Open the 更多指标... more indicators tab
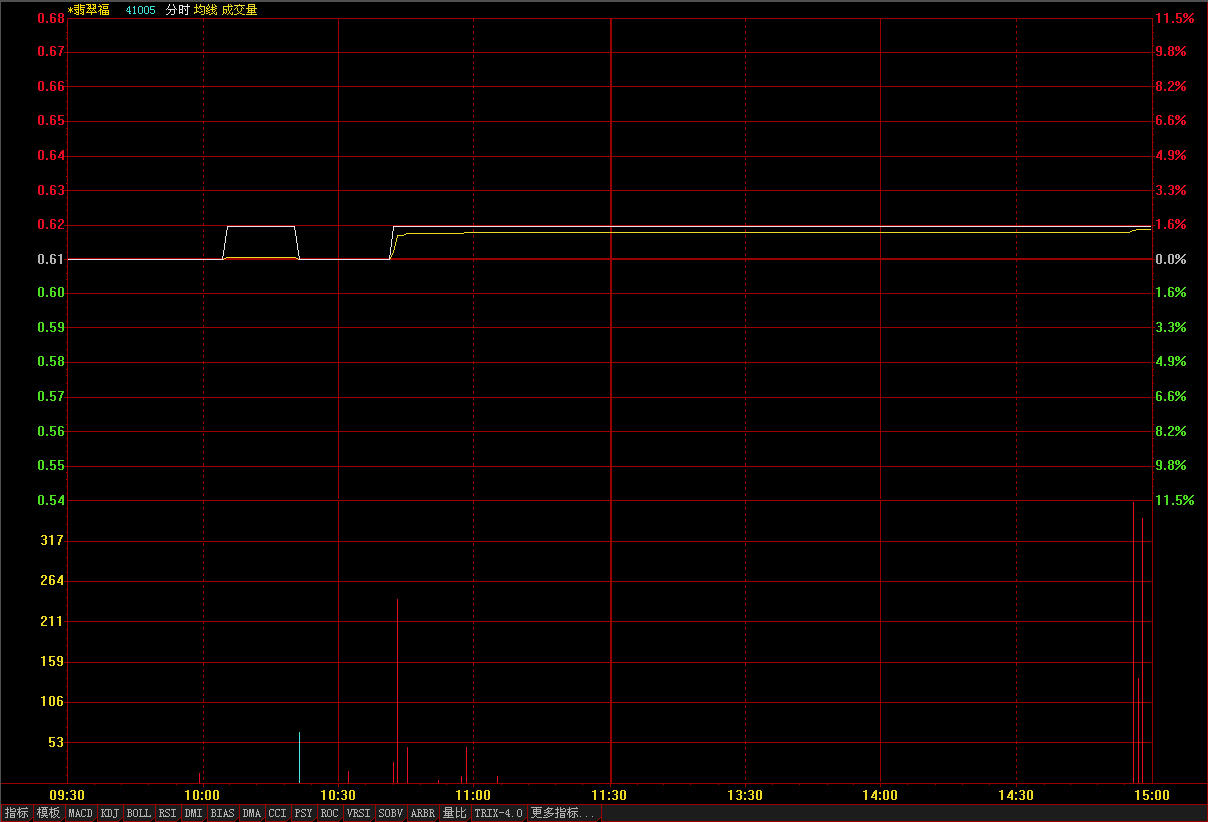The width and height of the screenshot is (1208, 822). click(562, 813)
